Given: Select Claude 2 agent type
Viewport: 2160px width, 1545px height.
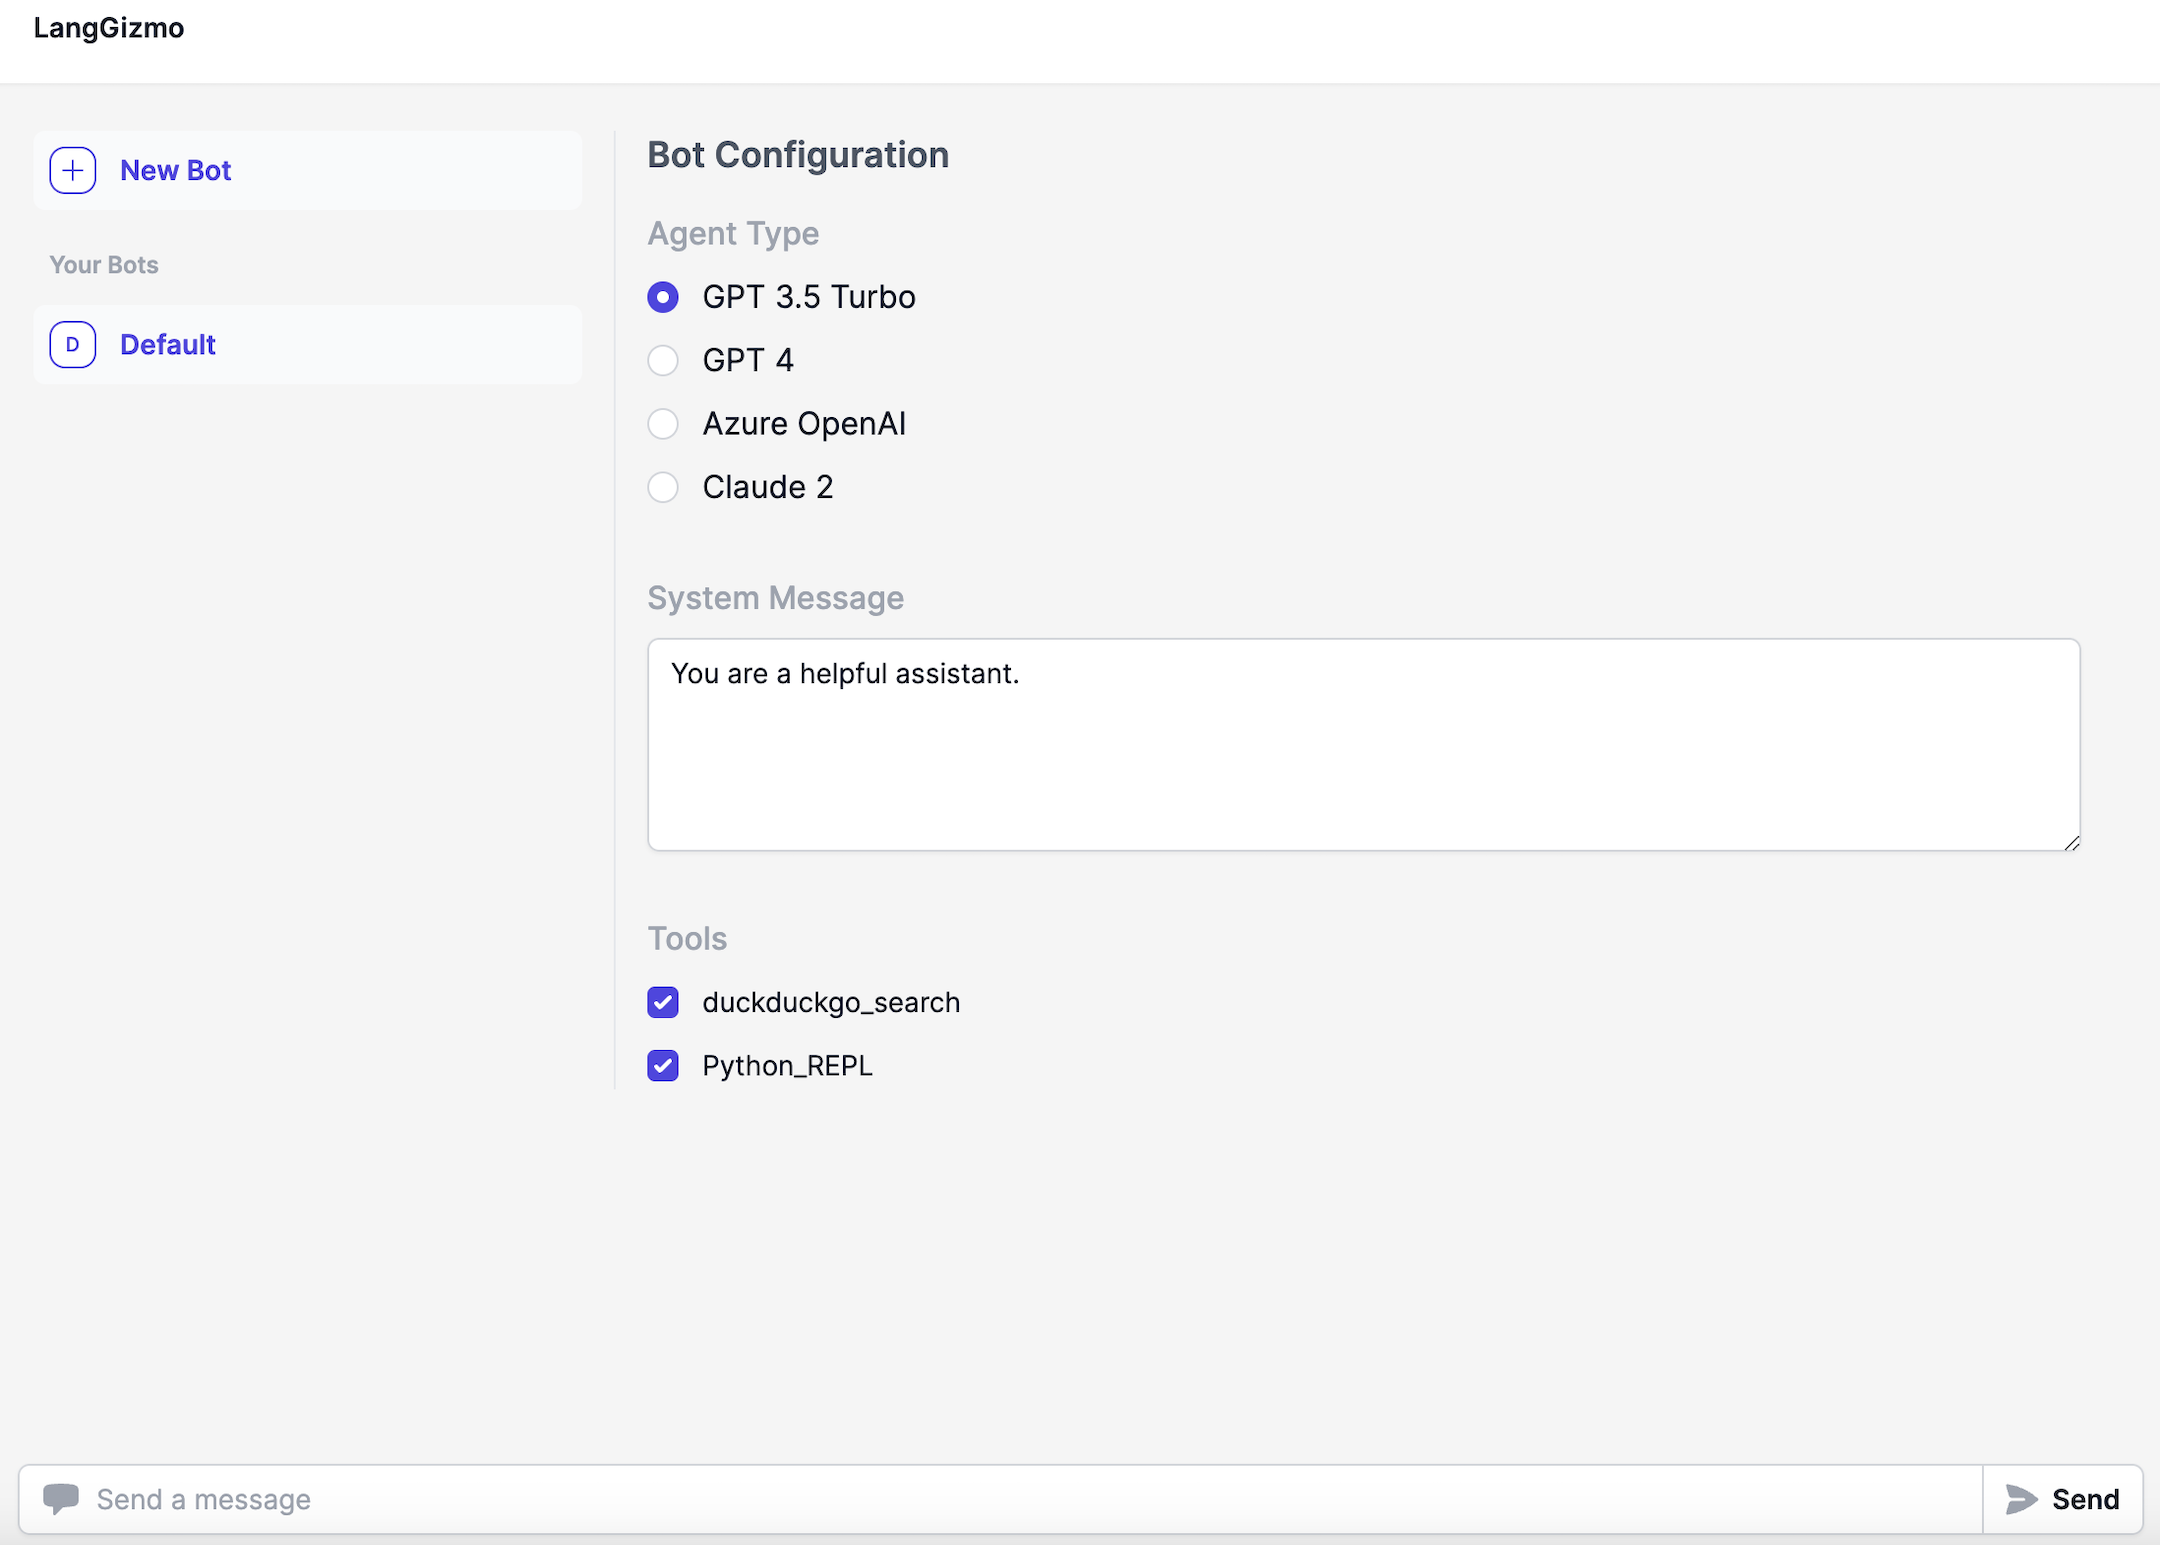Looking at the screenshot, I should tap(665, 487).
